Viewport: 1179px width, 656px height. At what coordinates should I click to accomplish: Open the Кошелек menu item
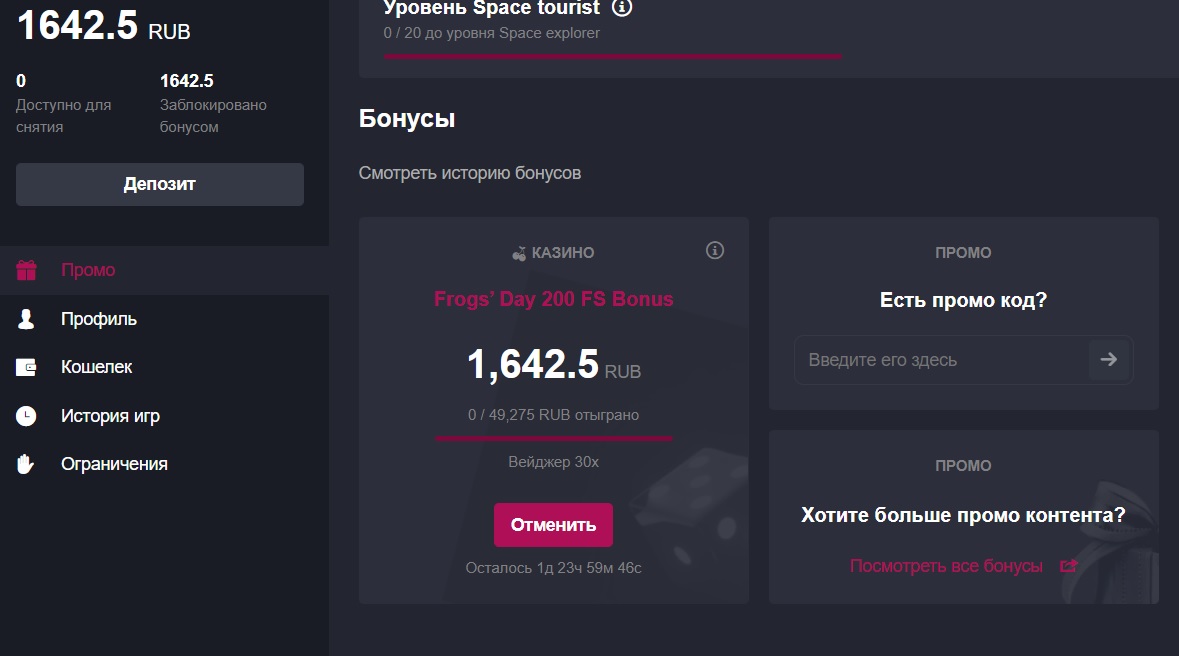(164, 367)
